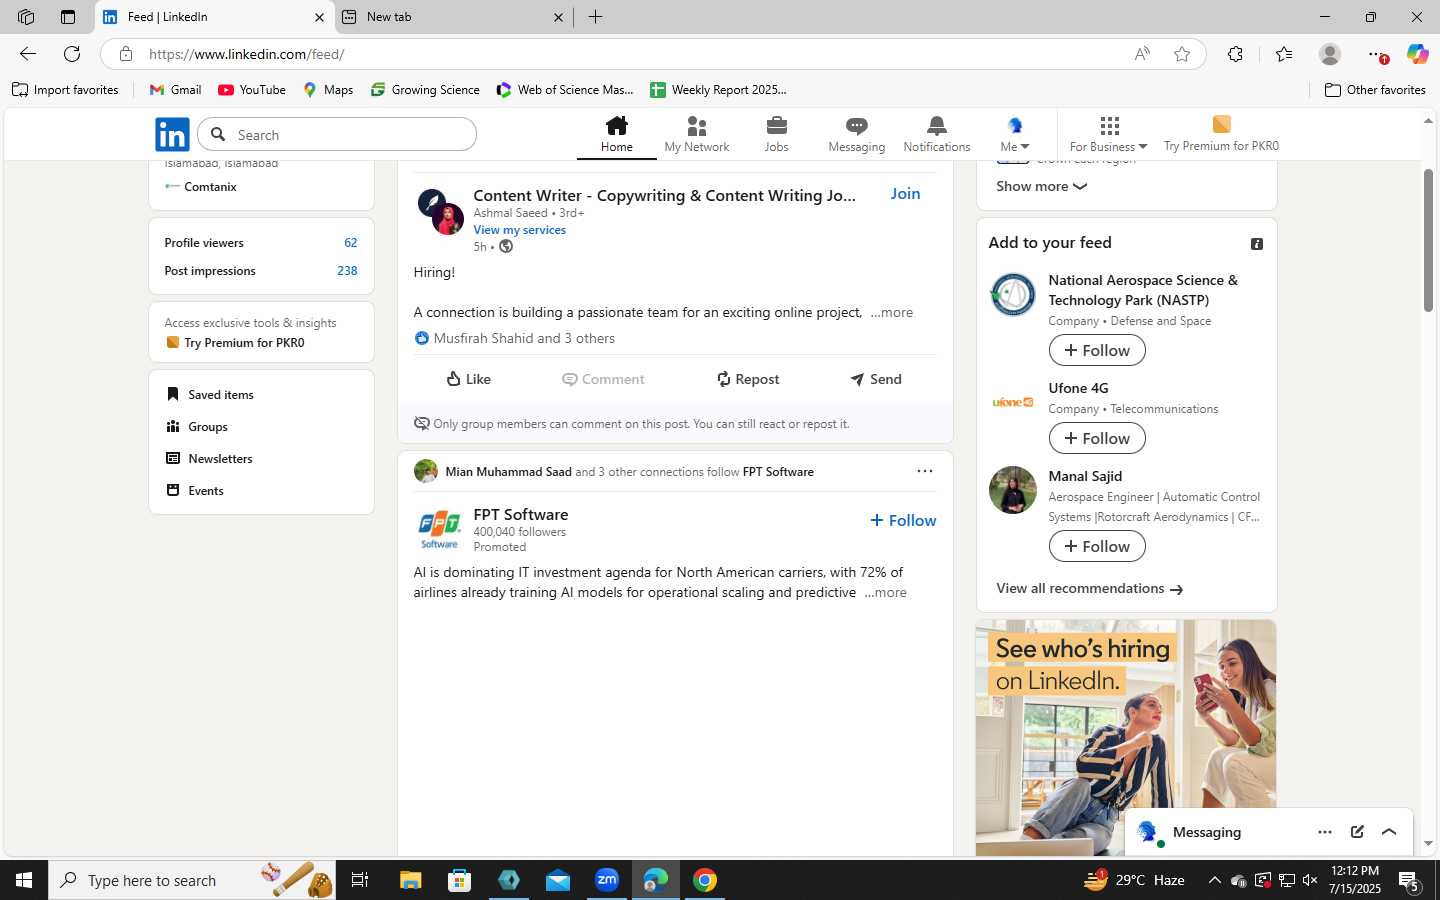This screenshot has width=1440, height=900.
Task: Click Add to your feed info icon
Action: click(x=1257, y=244)
